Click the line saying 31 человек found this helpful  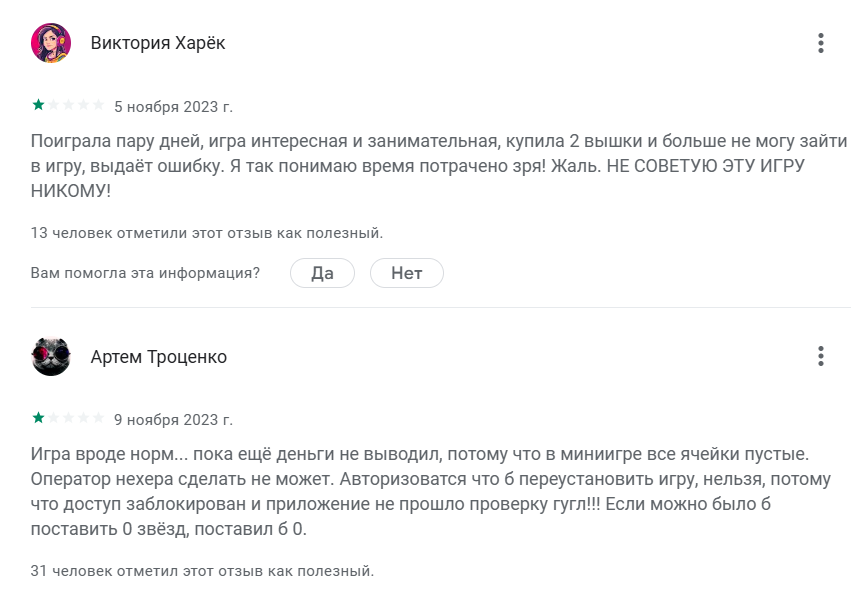[x=202, y=571]
